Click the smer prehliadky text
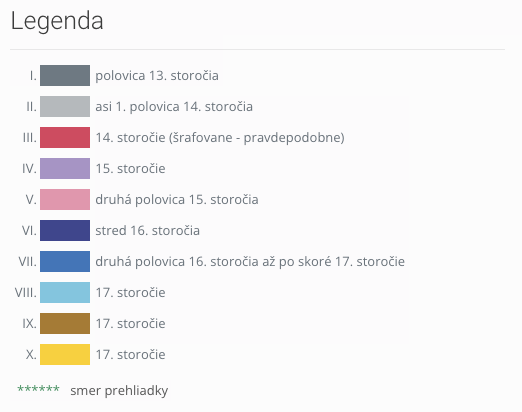The image size is (522, 412). click(x=119, y=391)
